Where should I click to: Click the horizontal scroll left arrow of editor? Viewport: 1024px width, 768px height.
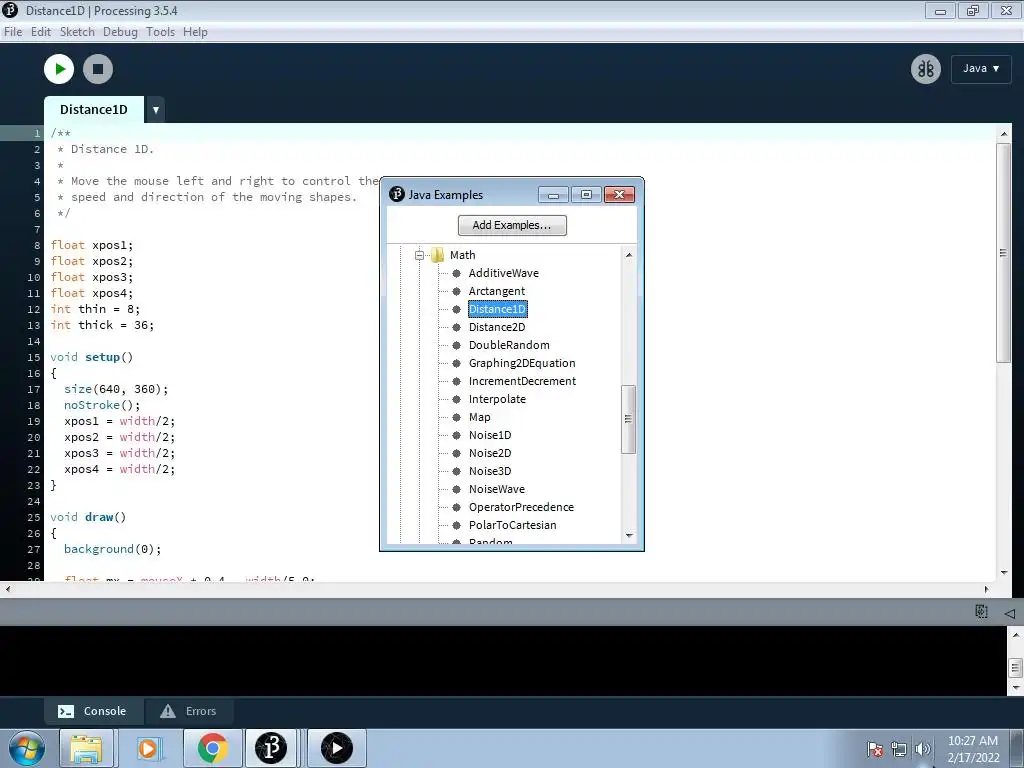coord(8,589)
